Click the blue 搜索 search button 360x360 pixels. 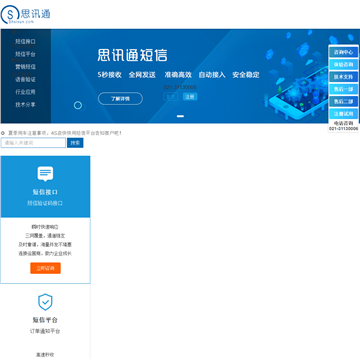tap(75, 143)
